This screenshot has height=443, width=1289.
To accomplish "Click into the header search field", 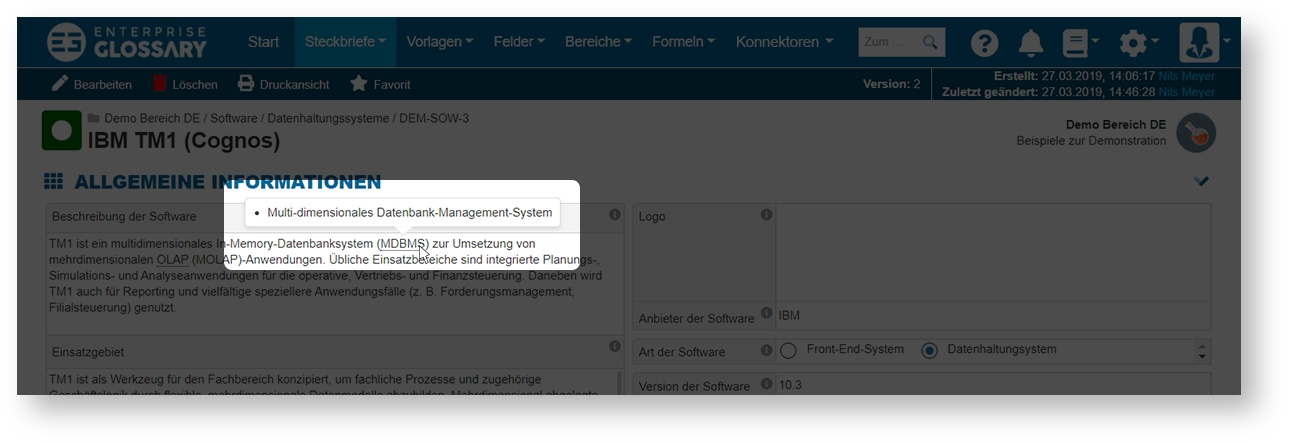I will click(888, 42).
